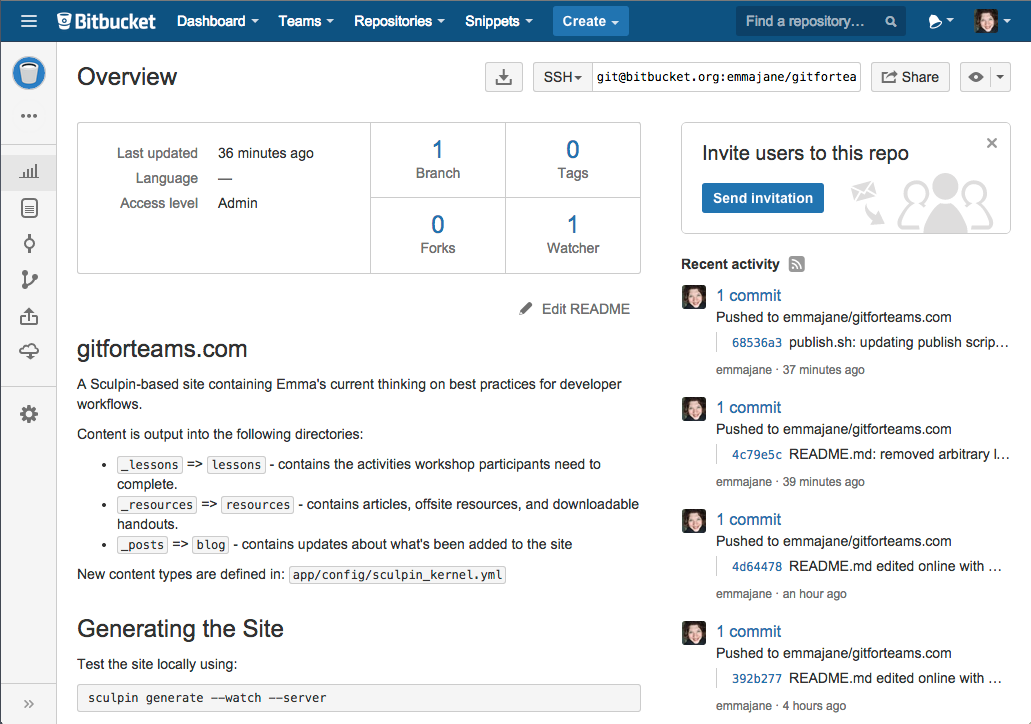Image resolution: width=1031 pixels, height=724 pixels.
Task: Subscribe to Recent activity RSS feed
Action: click(x=796, y=264)
